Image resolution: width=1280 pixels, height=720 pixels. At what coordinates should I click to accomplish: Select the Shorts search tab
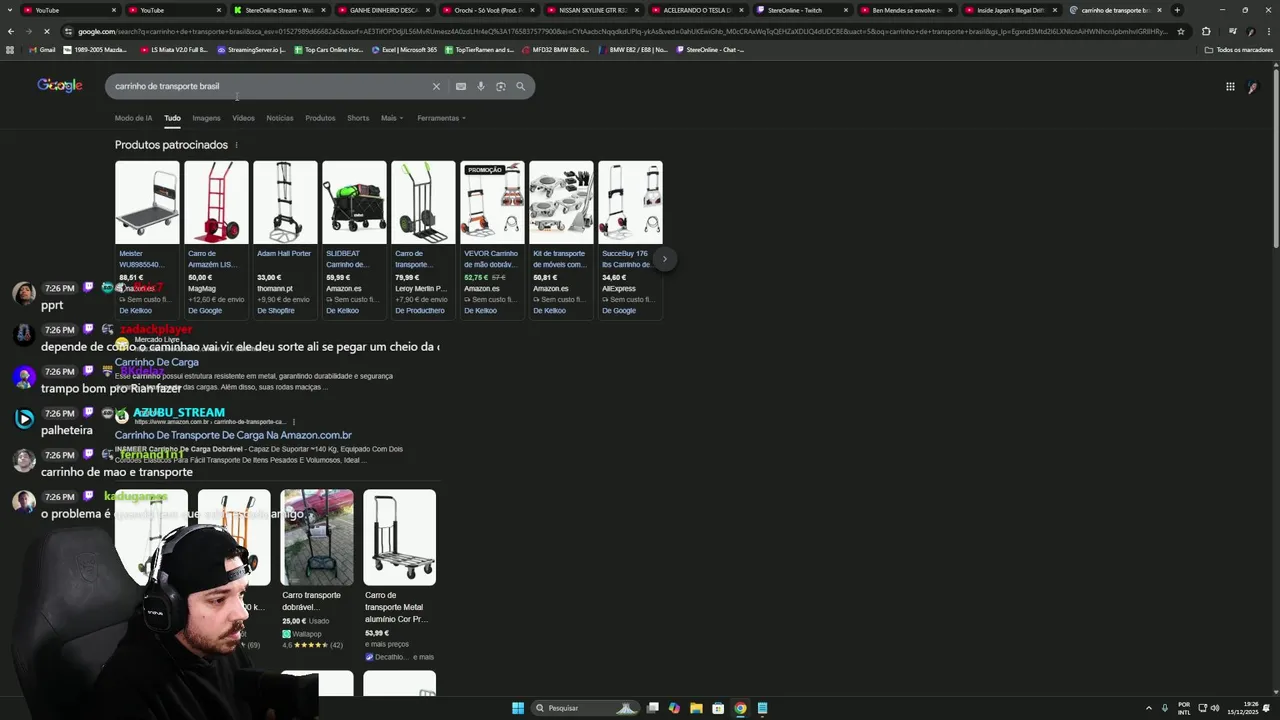(358, 118)
